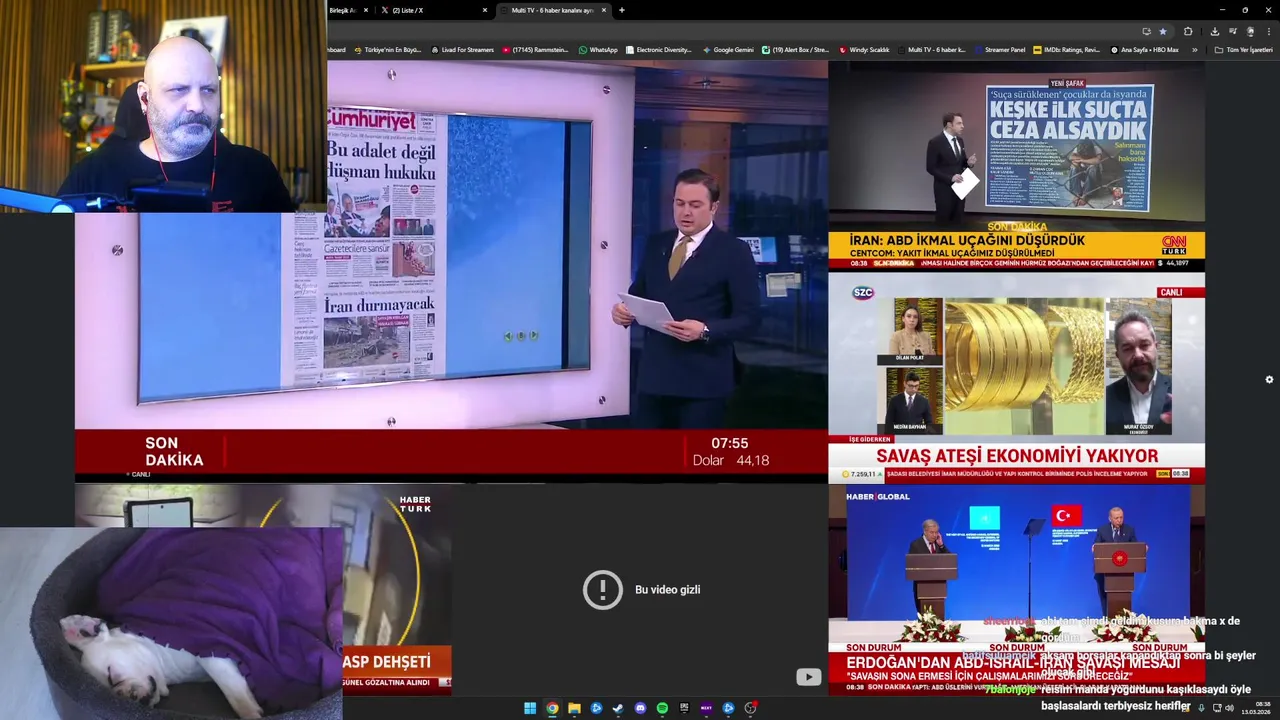Select the Haber Global Erdoğan video tile
The image size is (1280, 720).
pyautogui.click(x=1016, y=590)
